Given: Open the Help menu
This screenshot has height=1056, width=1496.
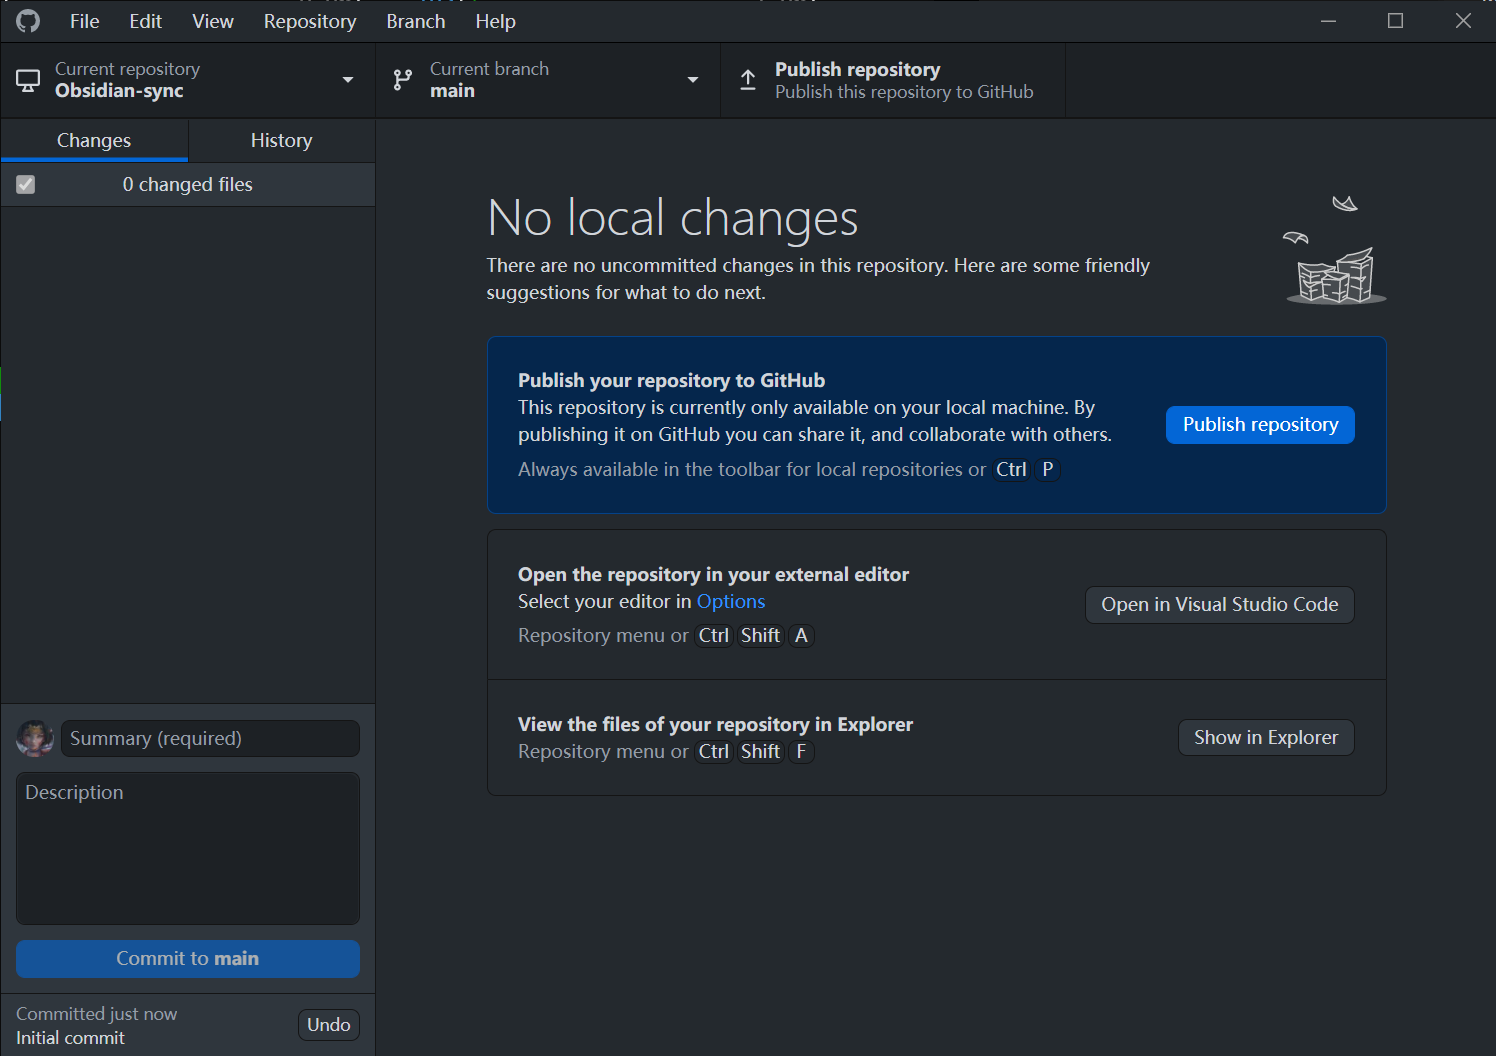Looking at the screenshot, I should (x=496, y=21).
